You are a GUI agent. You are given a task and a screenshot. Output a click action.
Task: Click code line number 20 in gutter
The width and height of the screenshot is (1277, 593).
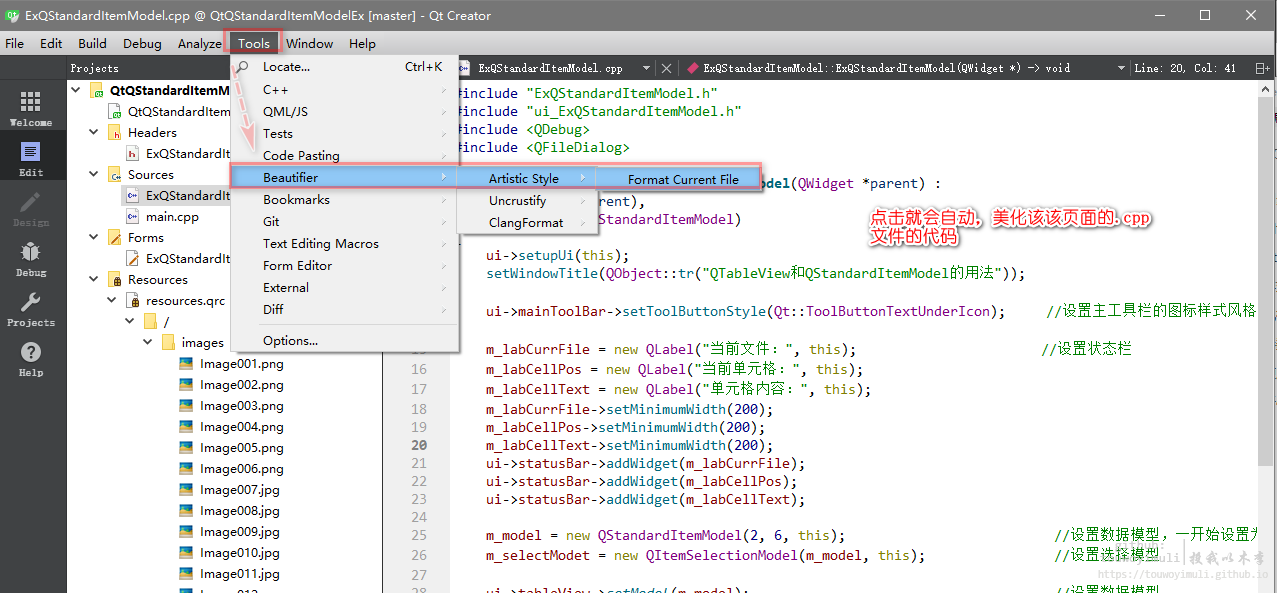pyautogui.click(x=418, y=445)
